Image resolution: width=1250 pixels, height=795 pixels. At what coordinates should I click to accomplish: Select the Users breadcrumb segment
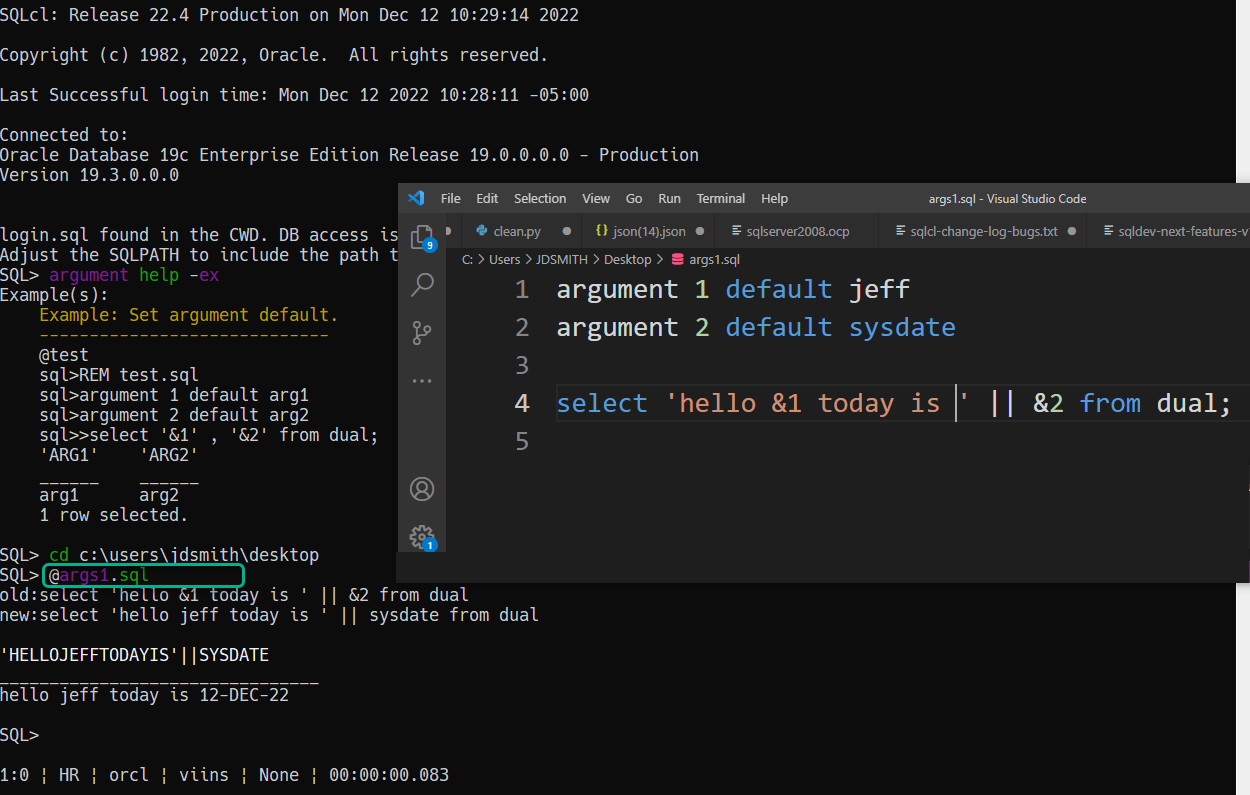[x=505, y=260]
